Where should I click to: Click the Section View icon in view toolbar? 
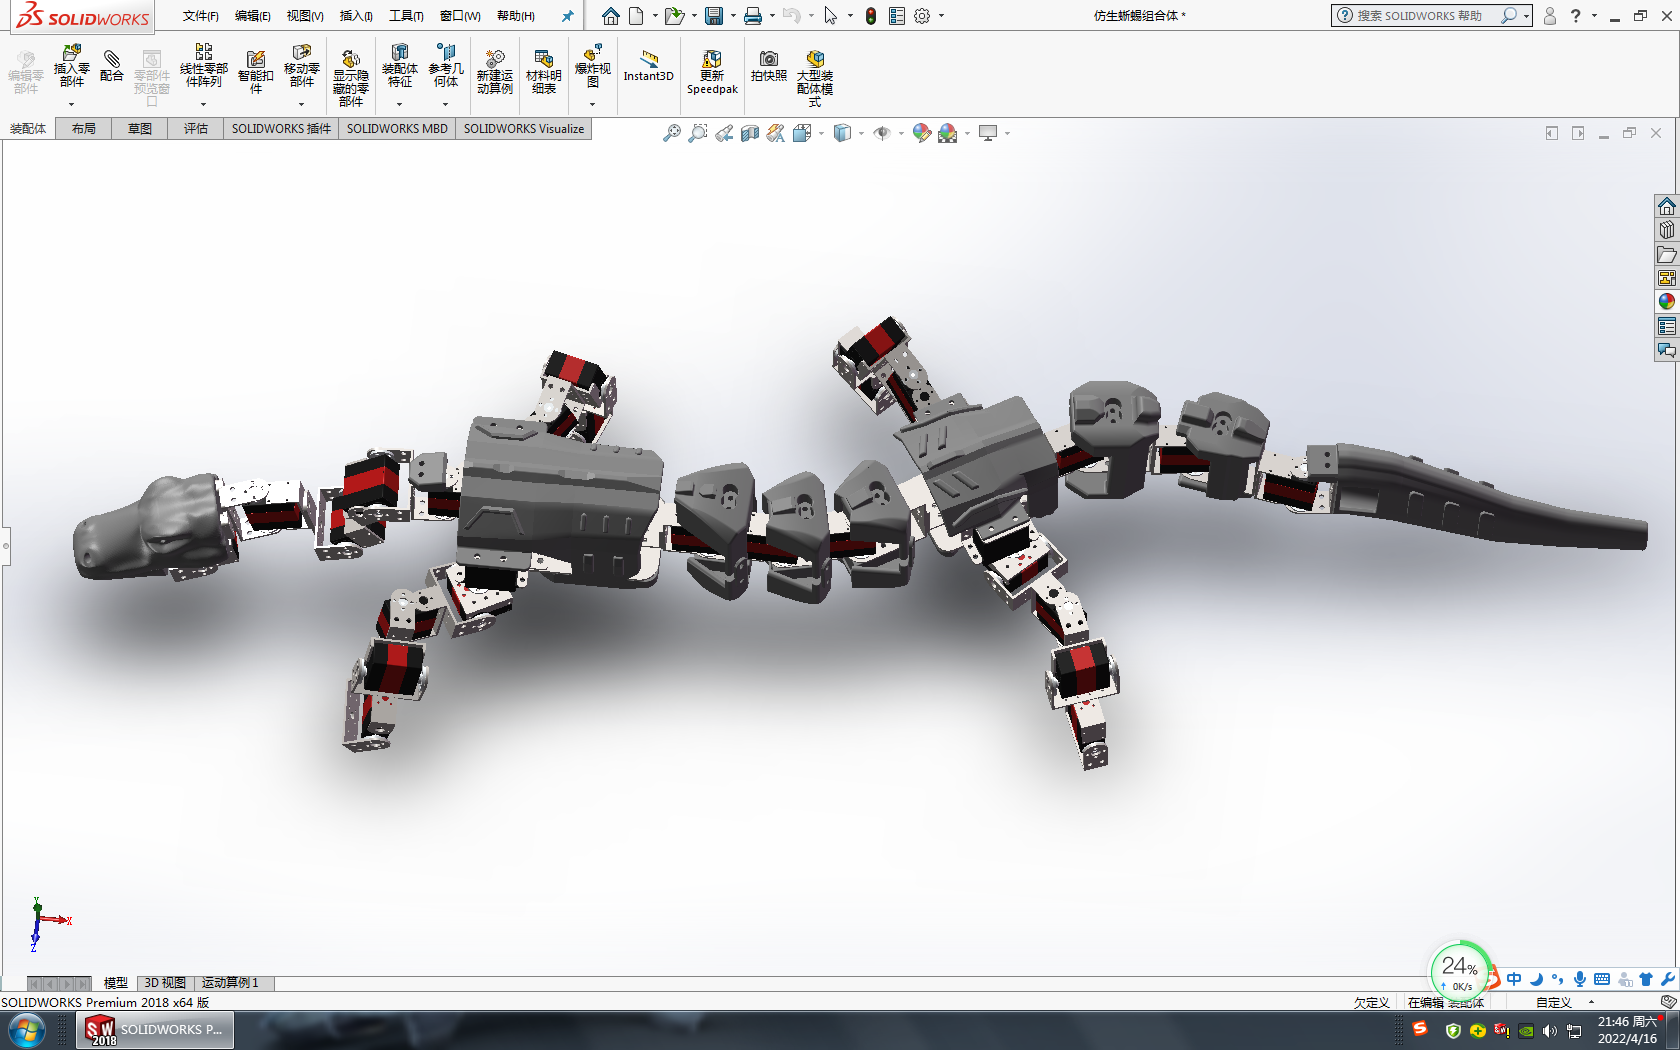[x=750, y=133]
